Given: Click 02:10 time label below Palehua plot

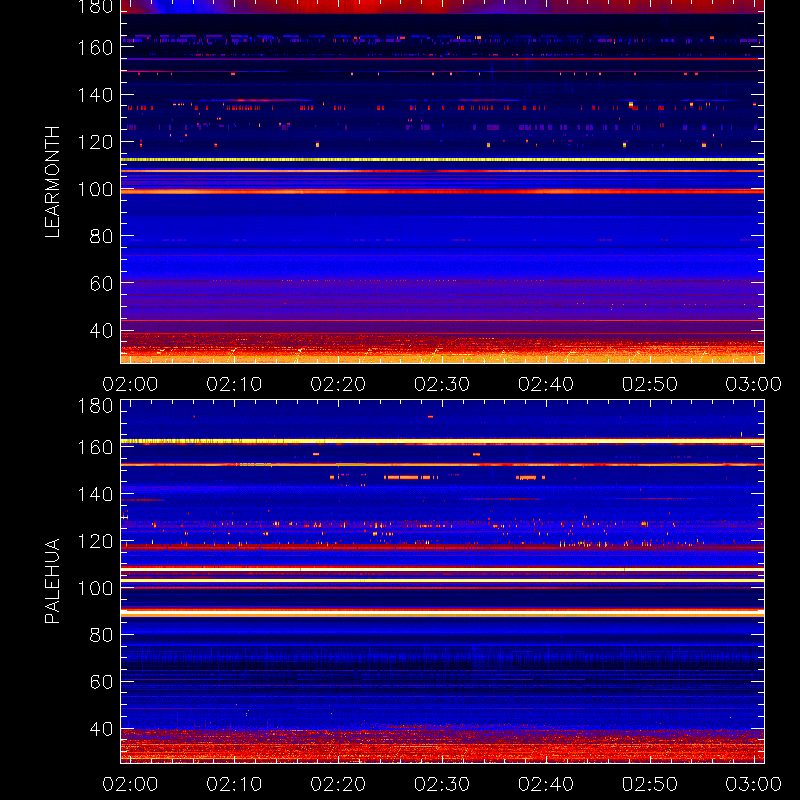Looking at the screenshot, I should 234,784.
